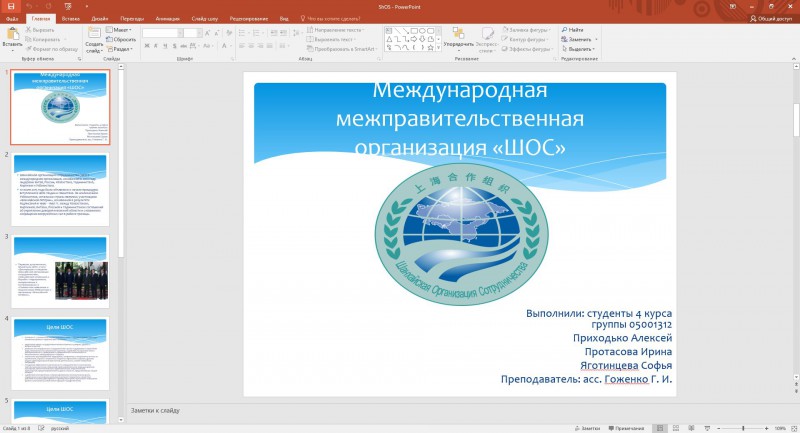Switch to Normal view in the status bar
Image resolution: width=800 pixels, height=433 pixels.
[660, 428]
